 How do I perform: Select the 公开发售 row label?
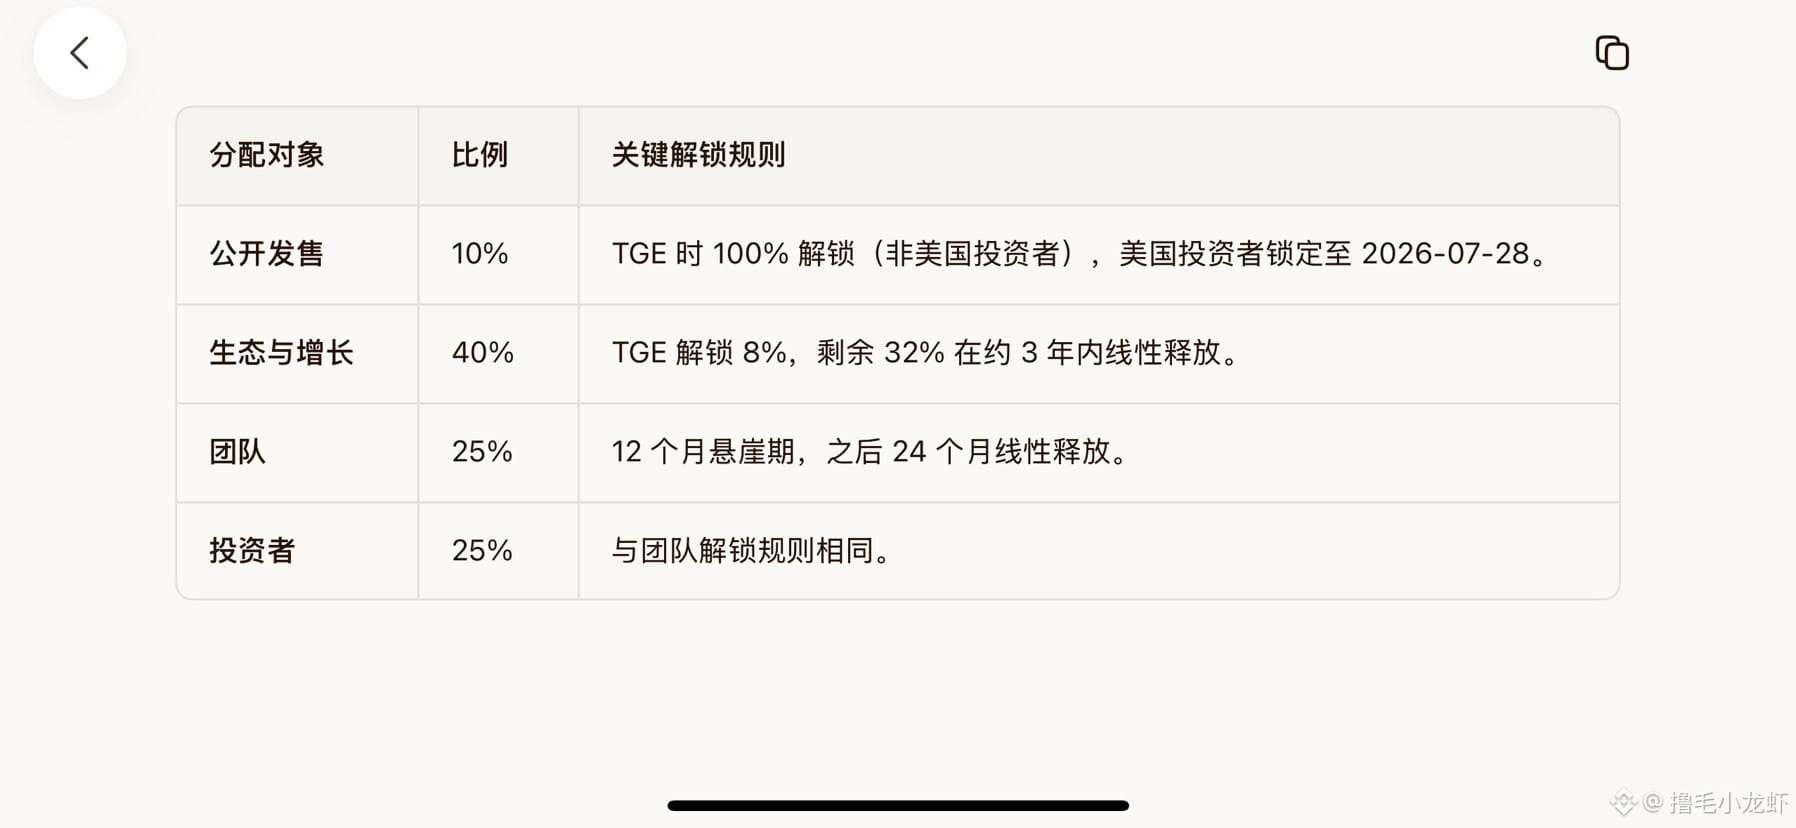(x=267, y=254)
